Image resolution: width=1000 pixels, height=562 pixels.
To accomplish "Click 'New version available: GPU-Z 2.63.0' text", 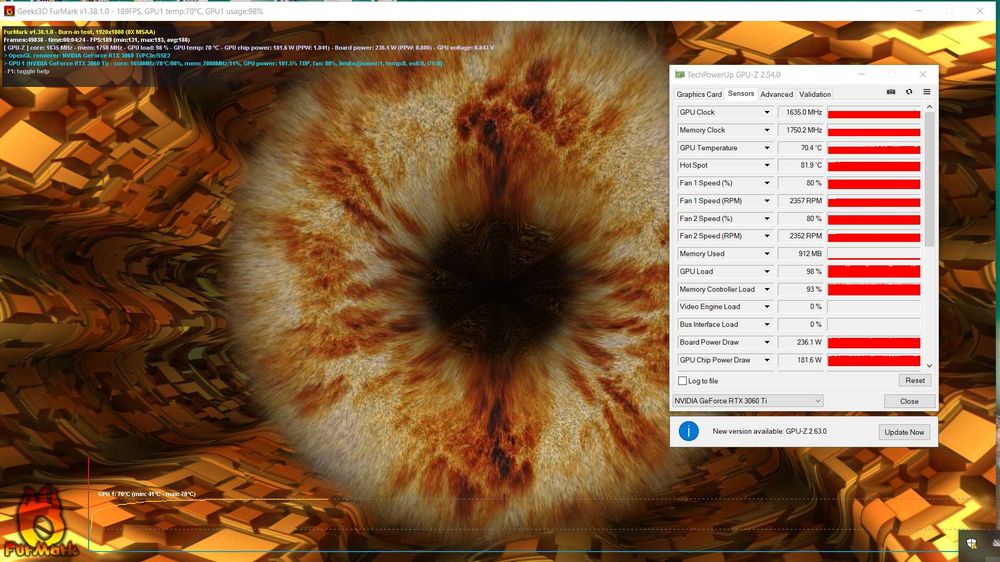I will click(x=769, y=431).
